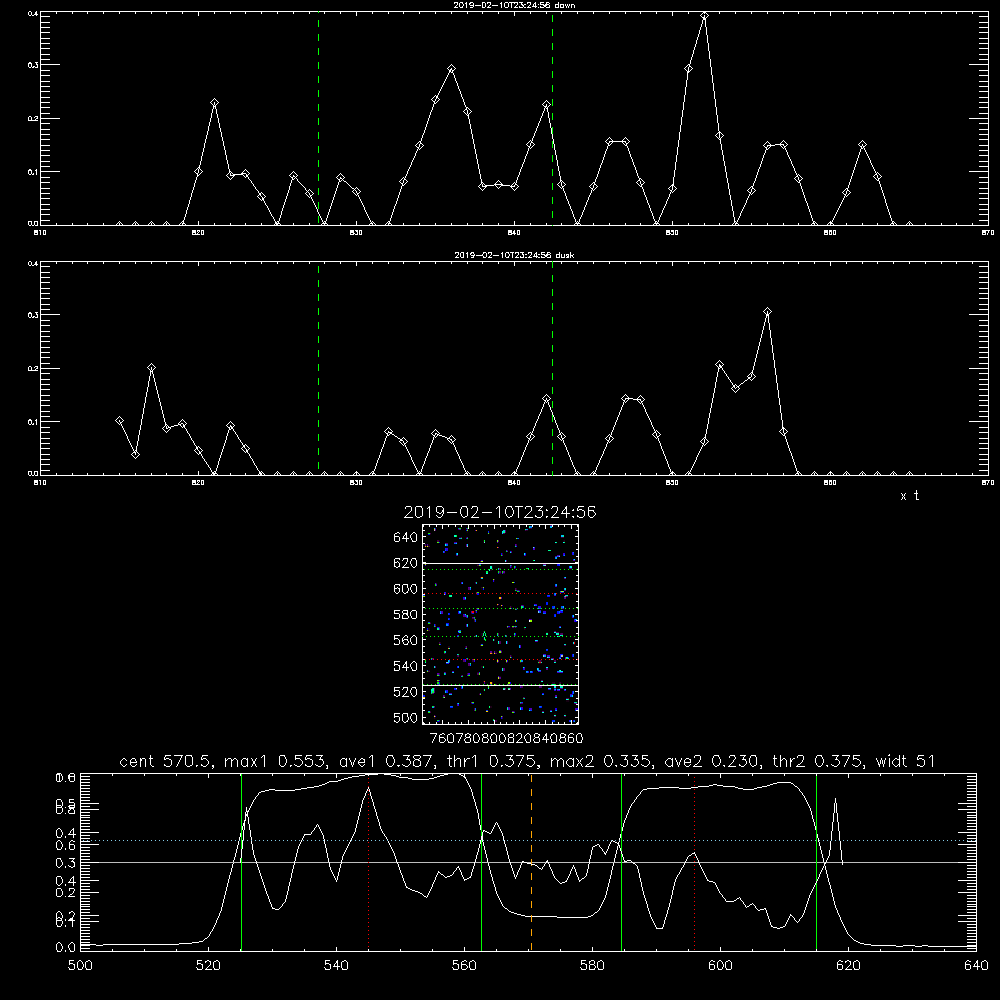
Task: Click the 'thr1 0.375' value in stats line
Action: pyautogui.click(x=491, y=761)
